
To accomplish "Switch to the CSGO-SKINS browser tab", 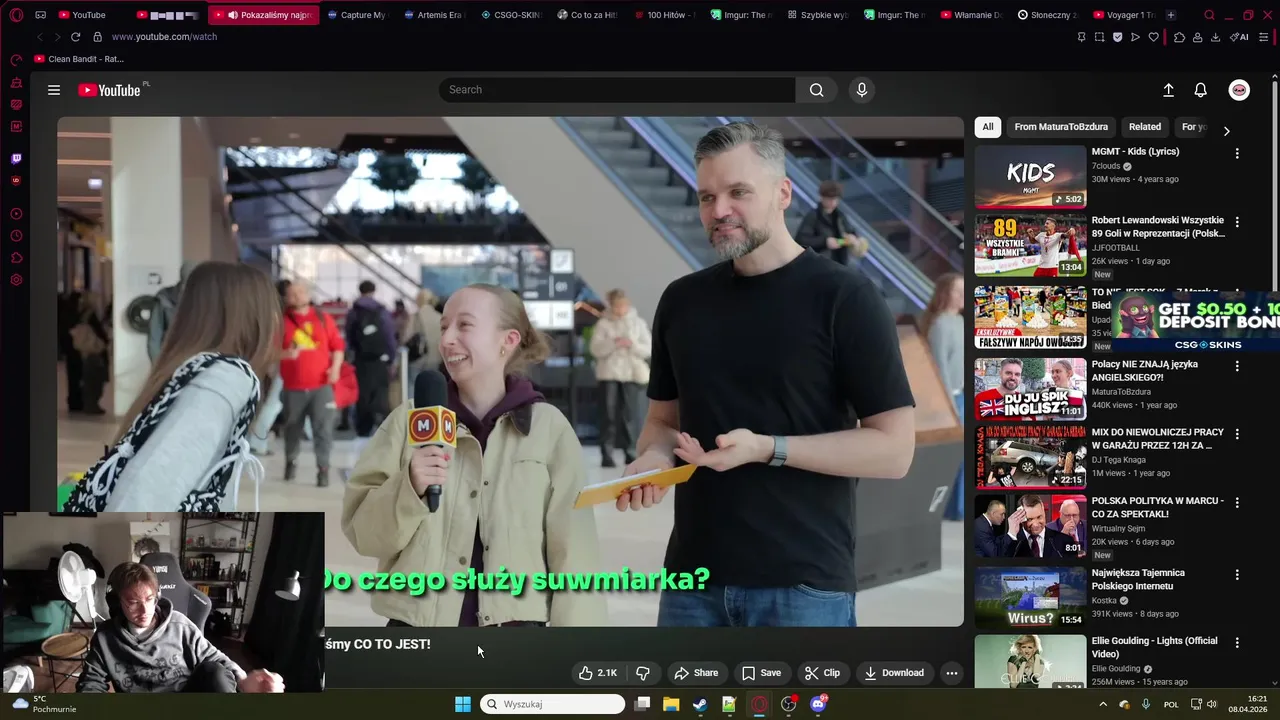I will coord(510,15).
